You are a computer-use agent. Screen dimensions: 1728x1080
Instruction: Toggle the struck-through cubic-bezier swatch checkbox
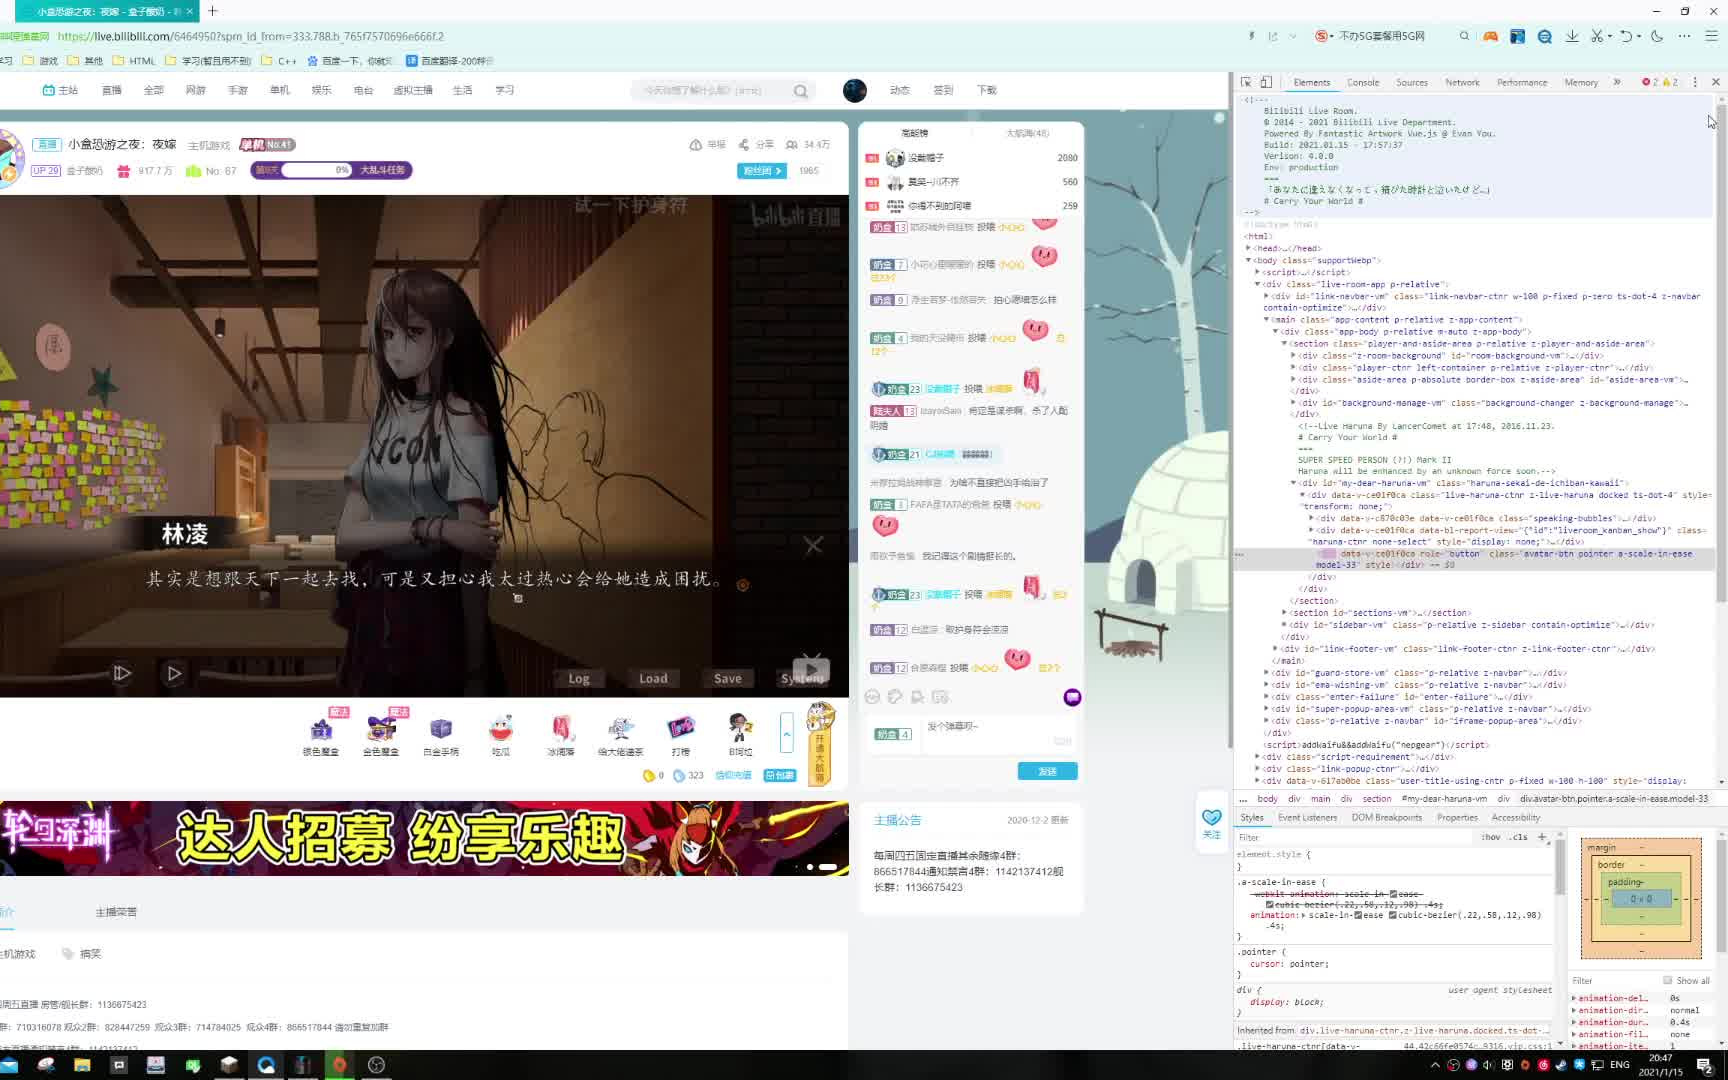click(x=1270, y=904)
